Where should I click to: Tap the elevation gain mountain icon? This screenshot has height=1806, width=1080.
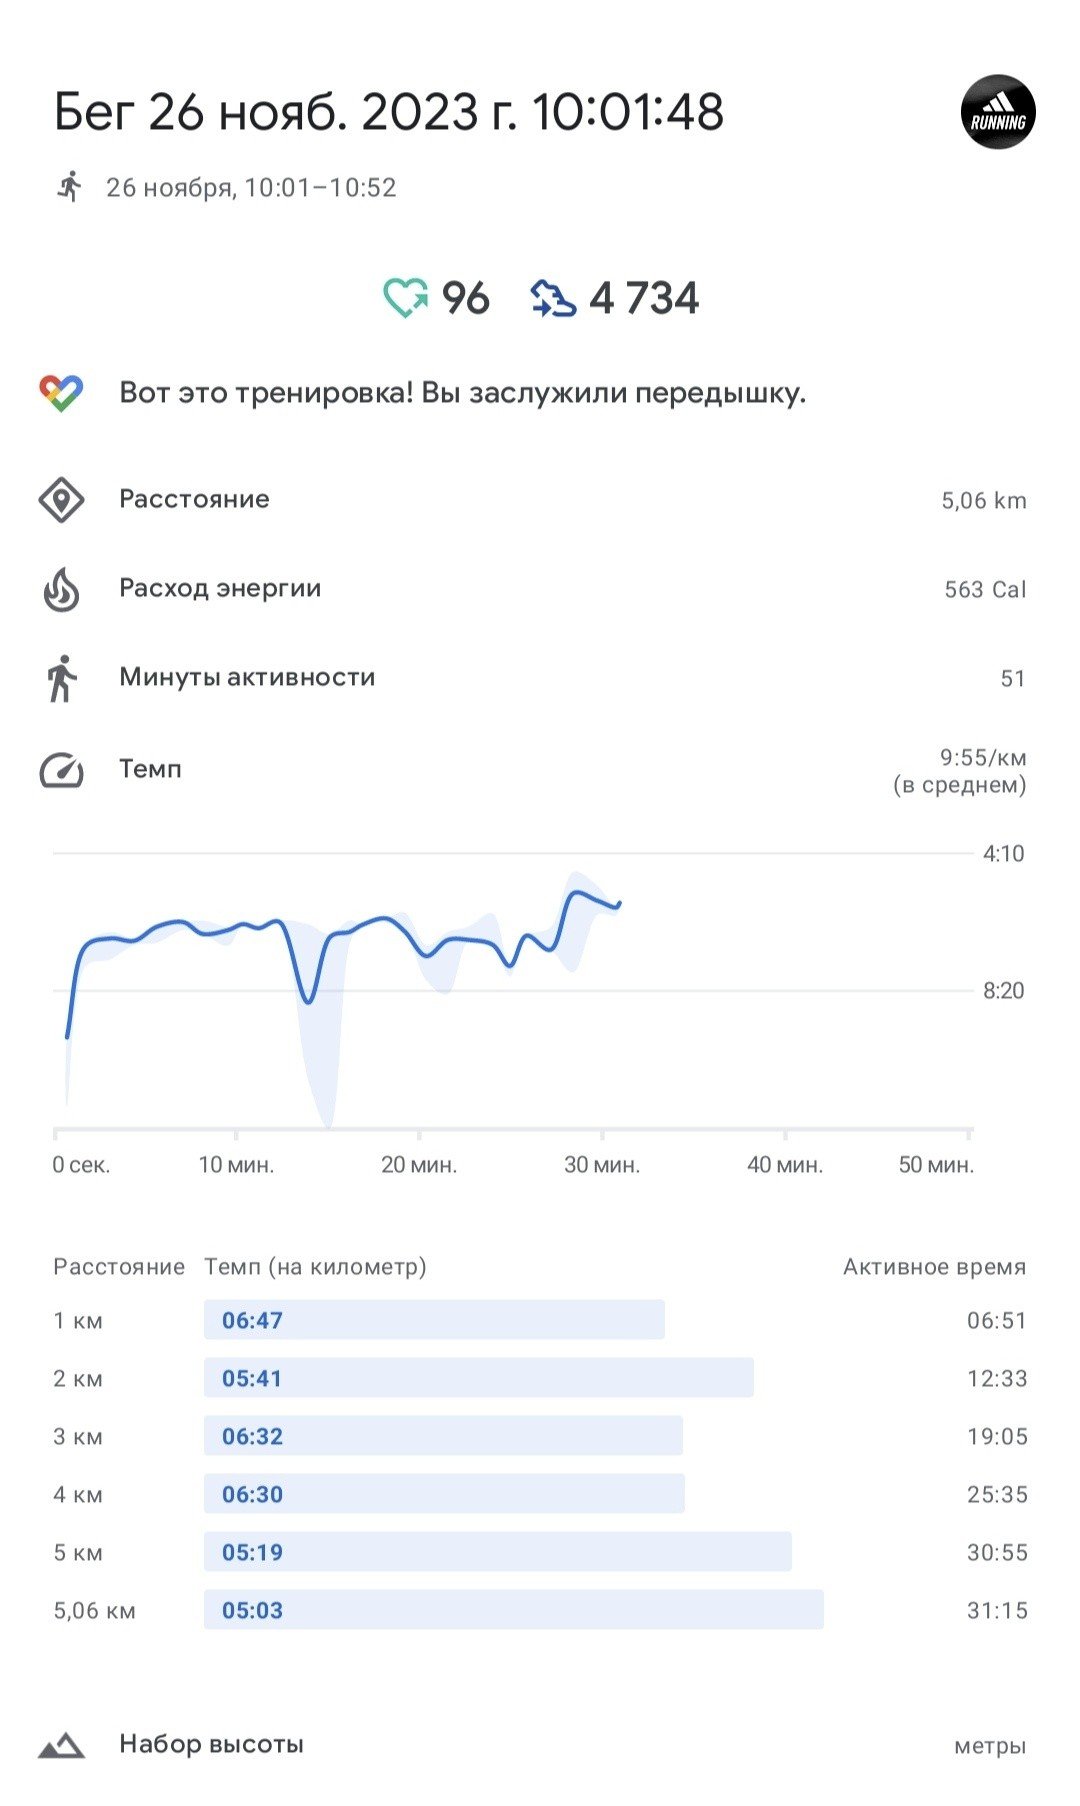(61, 1745)
